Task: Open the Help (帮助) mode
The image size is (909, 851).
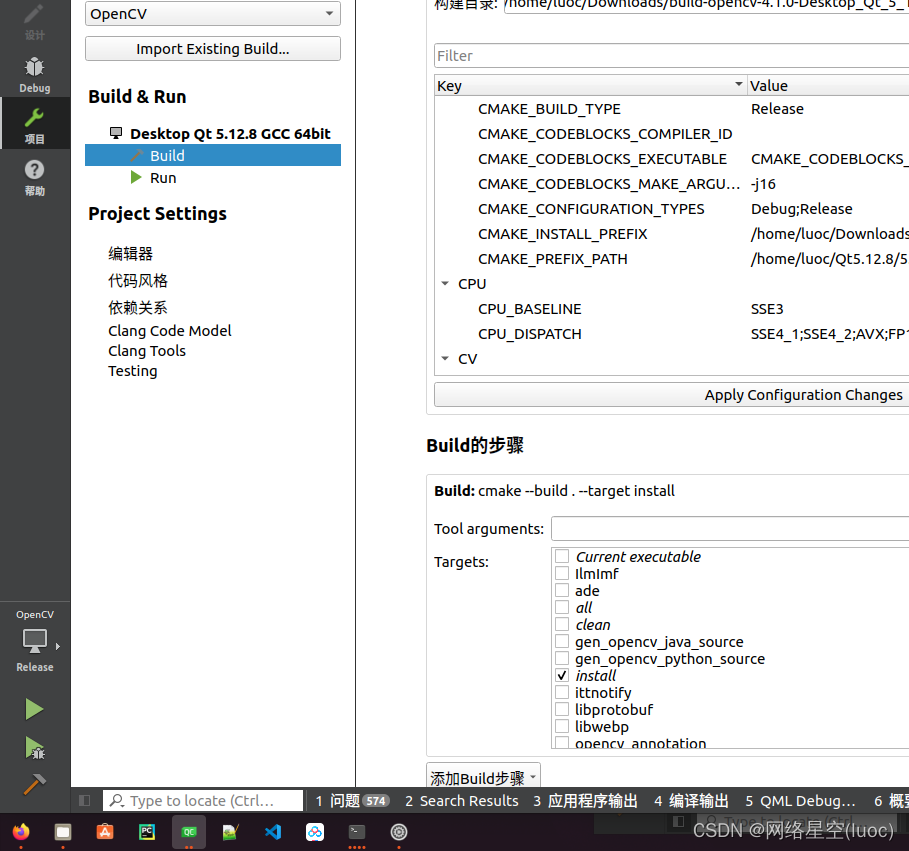Action: click(x=35, y=177)
